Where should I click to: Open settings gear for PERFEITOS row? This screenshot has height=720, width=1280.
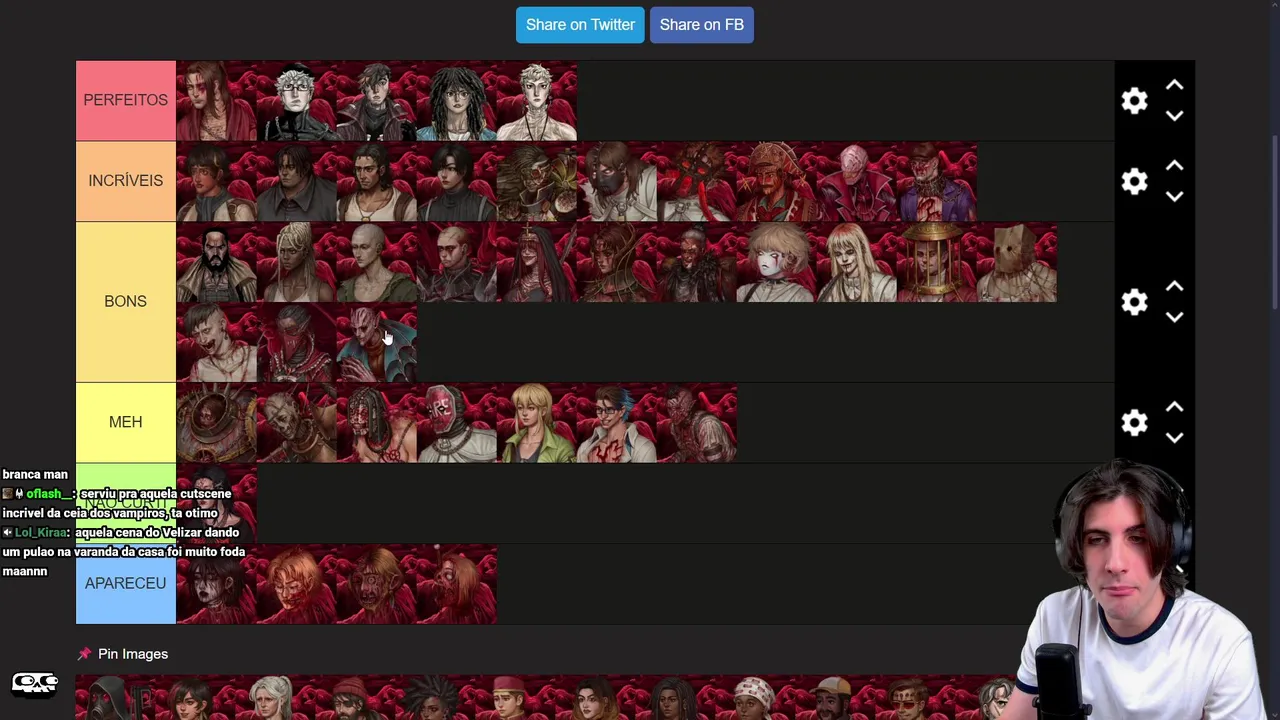[1134, 101]
